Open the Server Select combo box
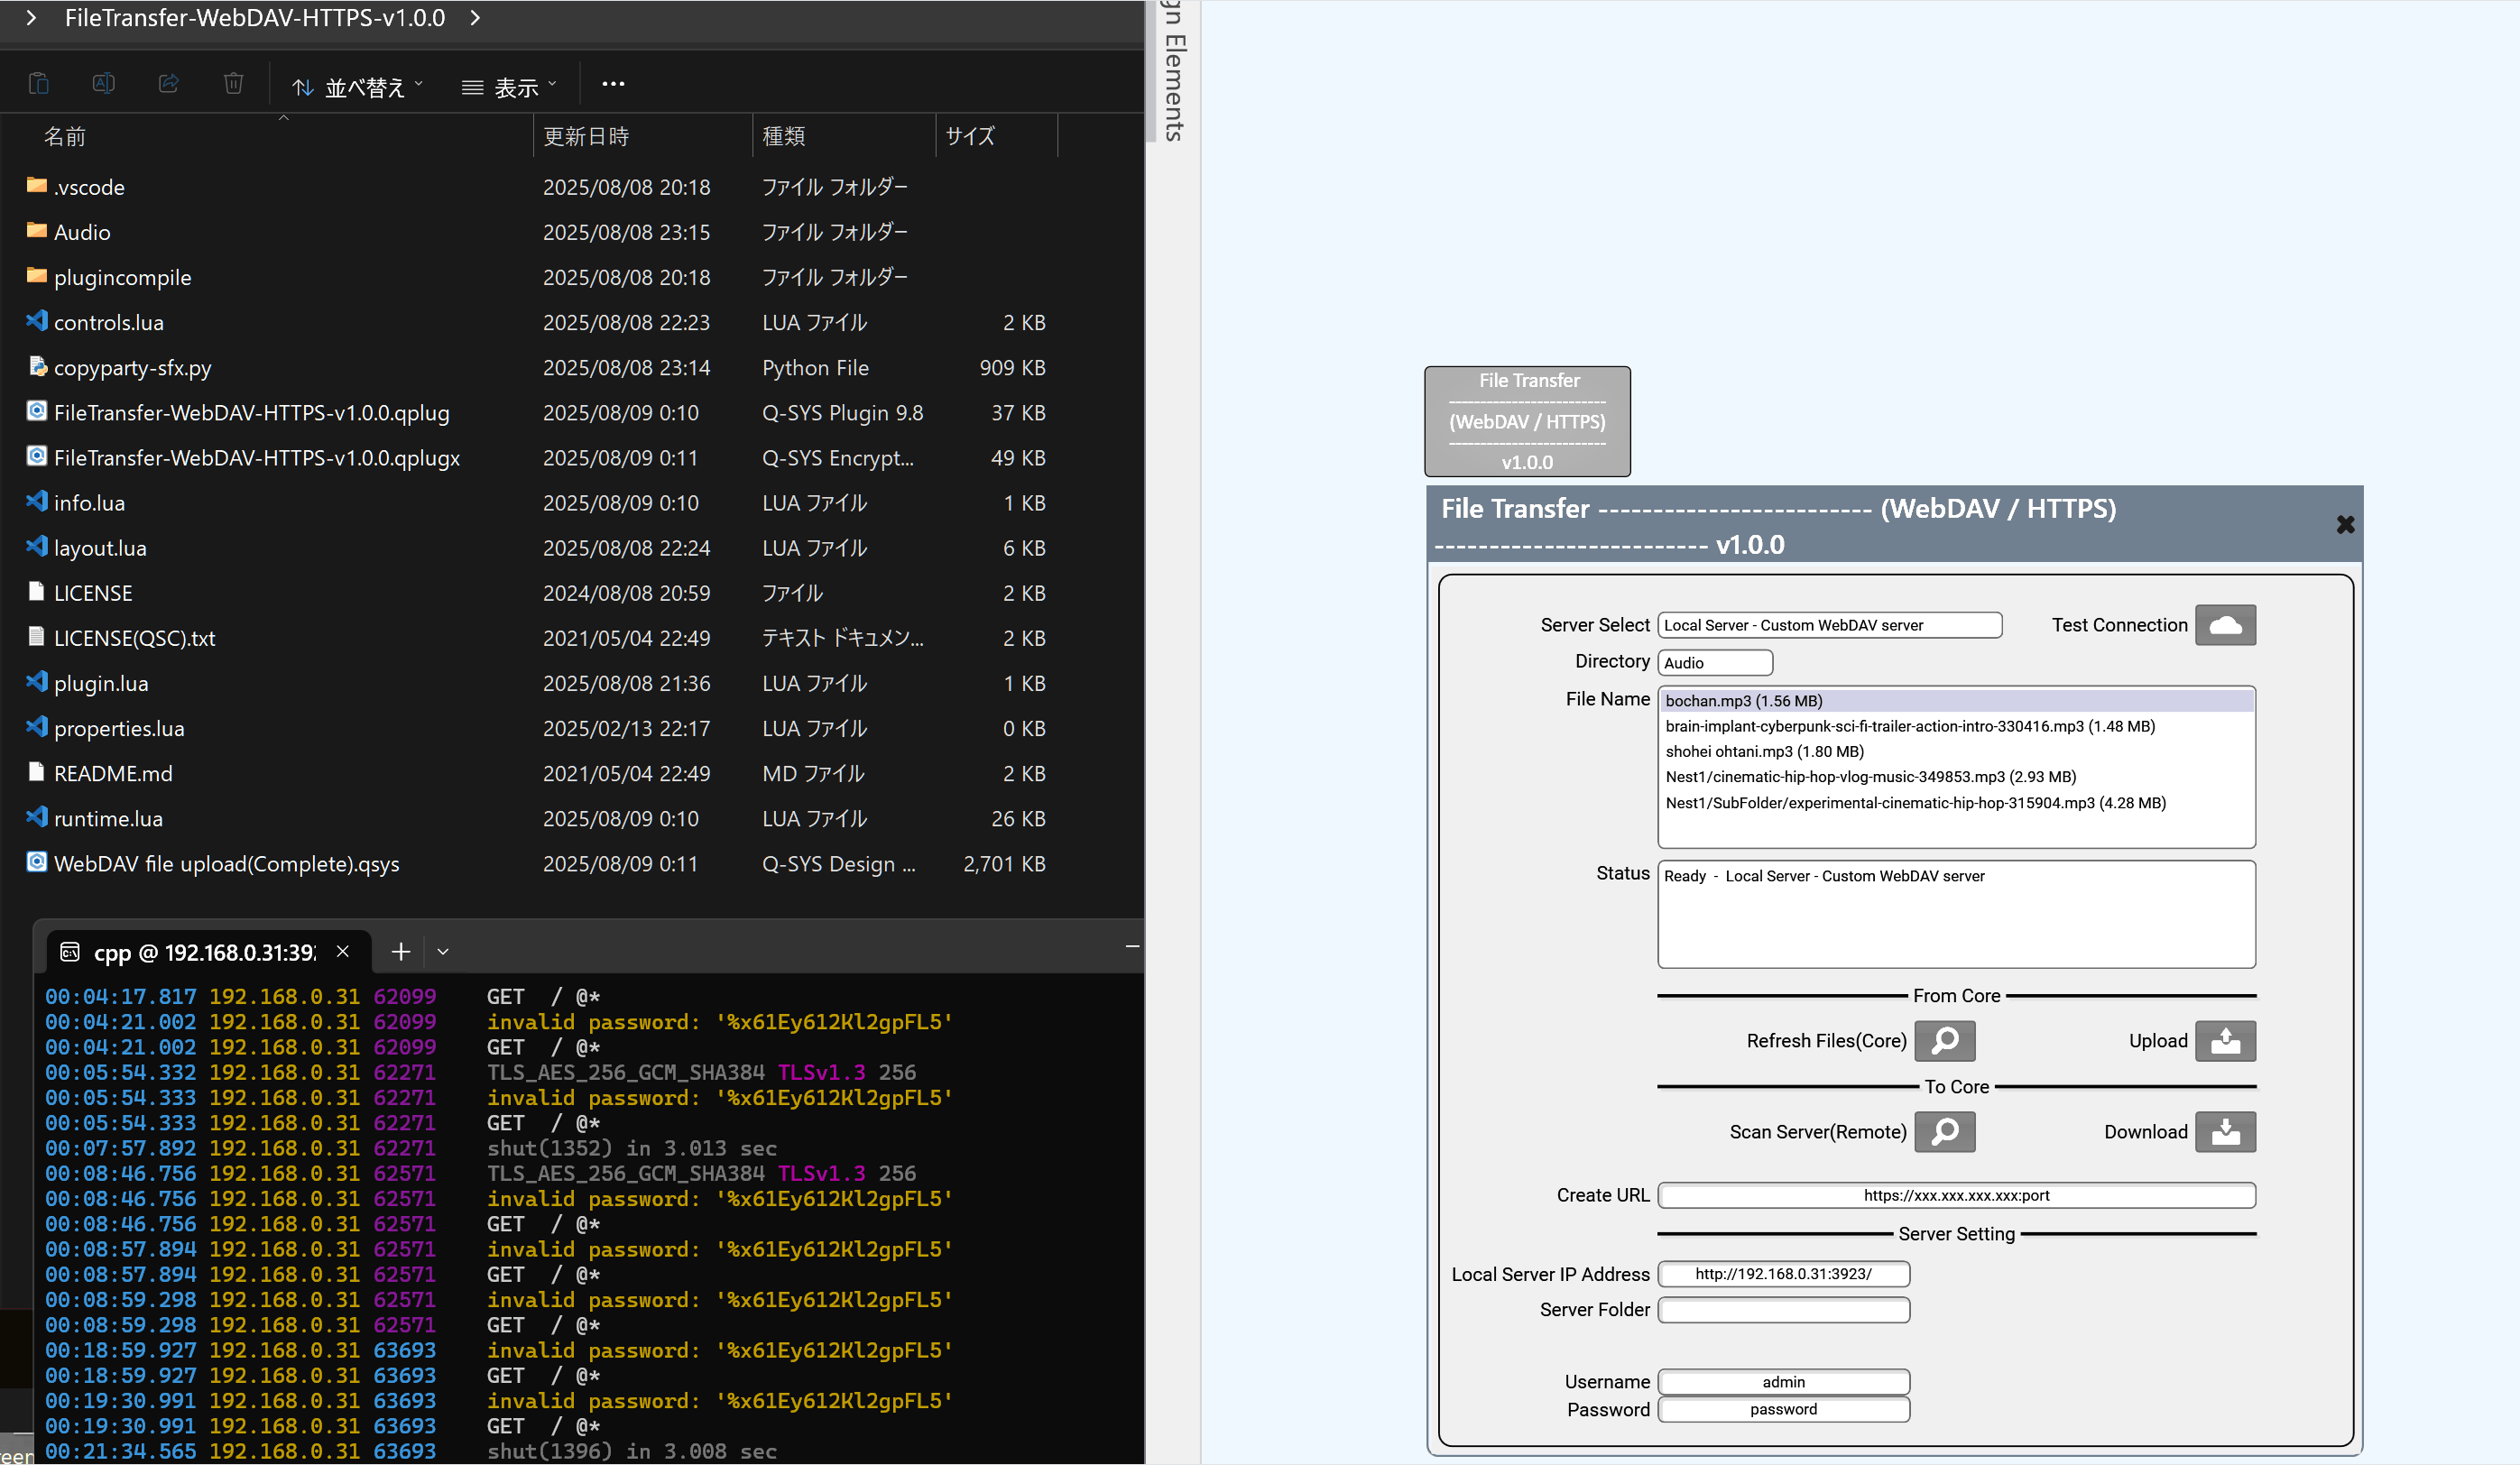Viewport: 2520px width, 1465px height. (1829, 625)
